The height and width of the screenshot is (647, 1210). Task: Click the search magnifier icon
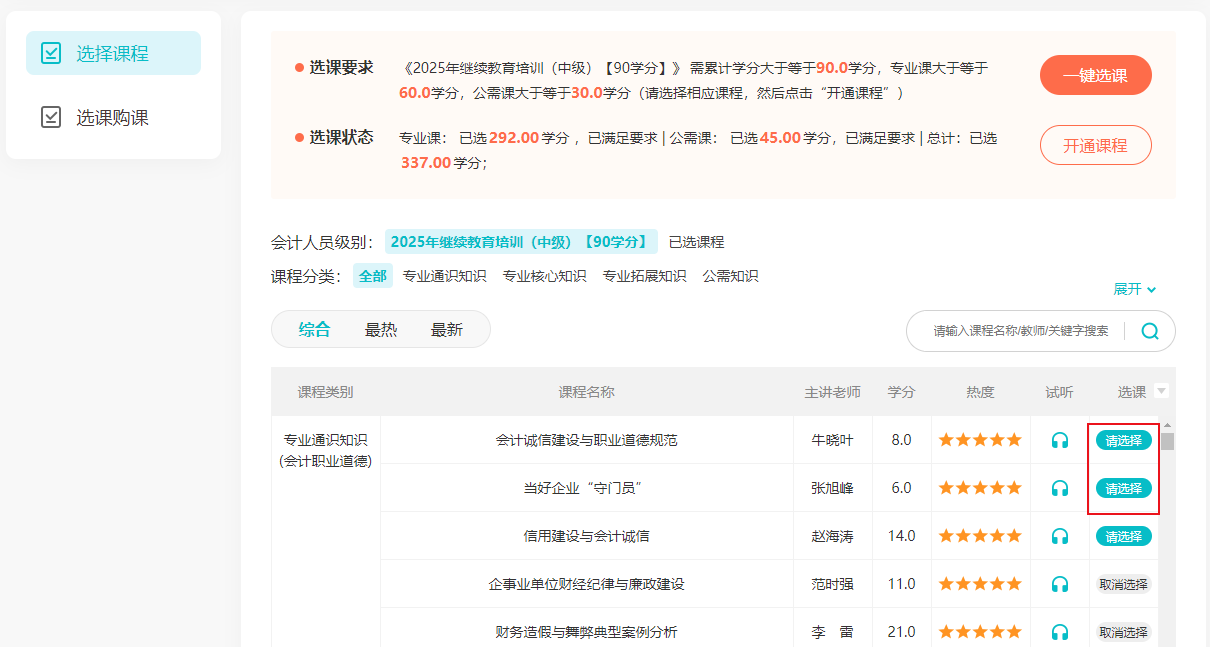tap(1150, 331)
